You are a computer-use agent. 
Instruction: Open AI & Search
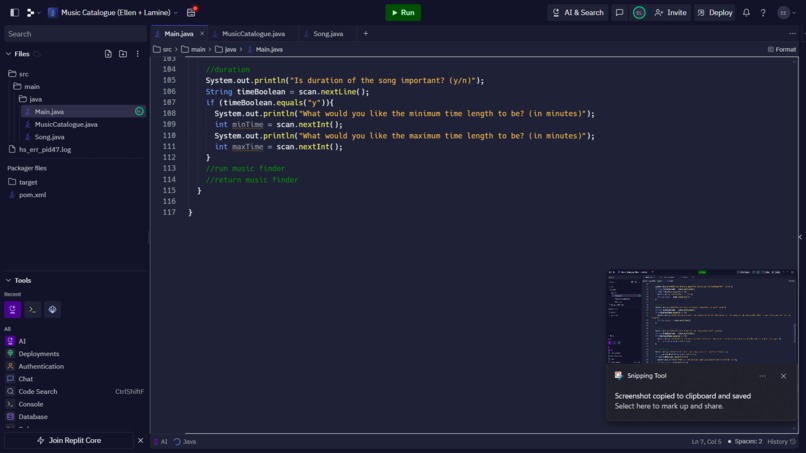578,12
